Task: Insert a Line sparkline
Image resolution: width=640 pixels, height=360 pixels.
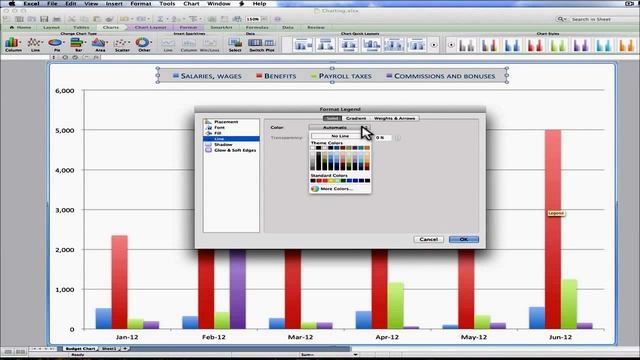Action: [x=168, y=43]
